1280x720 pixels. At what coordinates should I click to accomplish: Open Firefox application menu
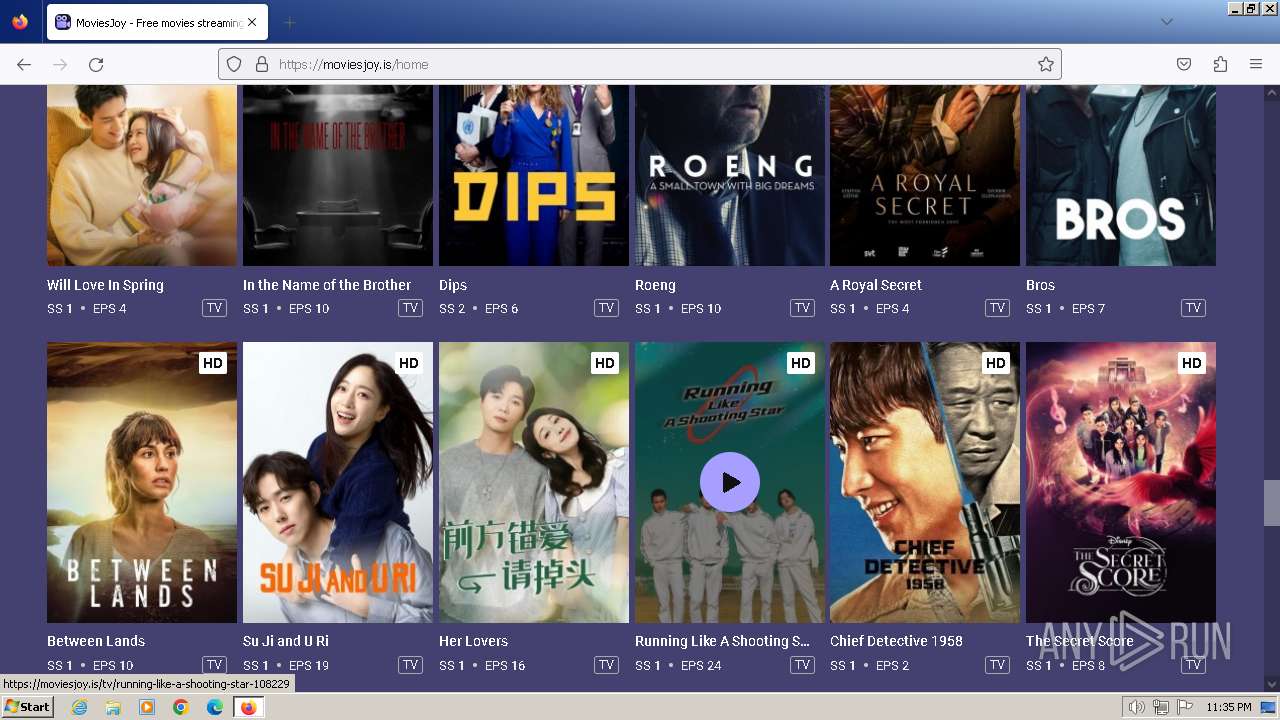[x=1256, y=64]
